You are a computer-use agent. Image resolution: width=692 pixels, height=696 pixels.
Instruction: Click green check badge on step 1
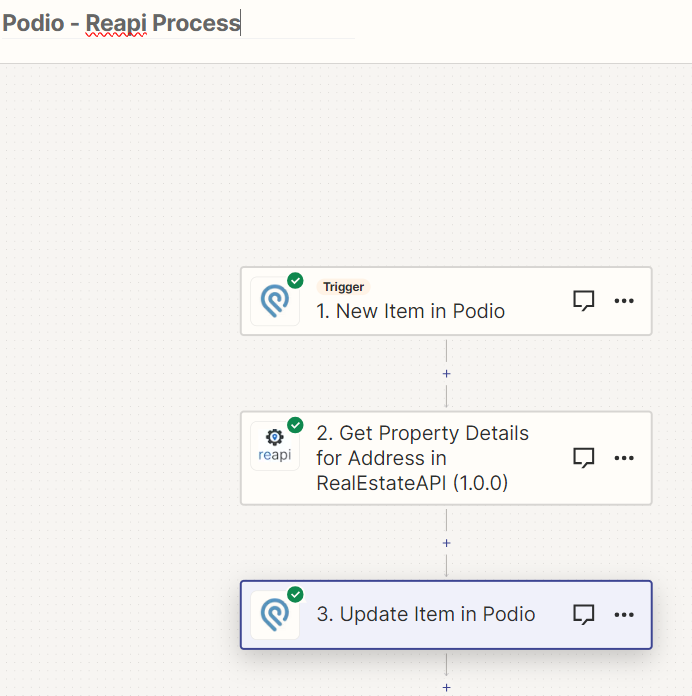point(295,281)
